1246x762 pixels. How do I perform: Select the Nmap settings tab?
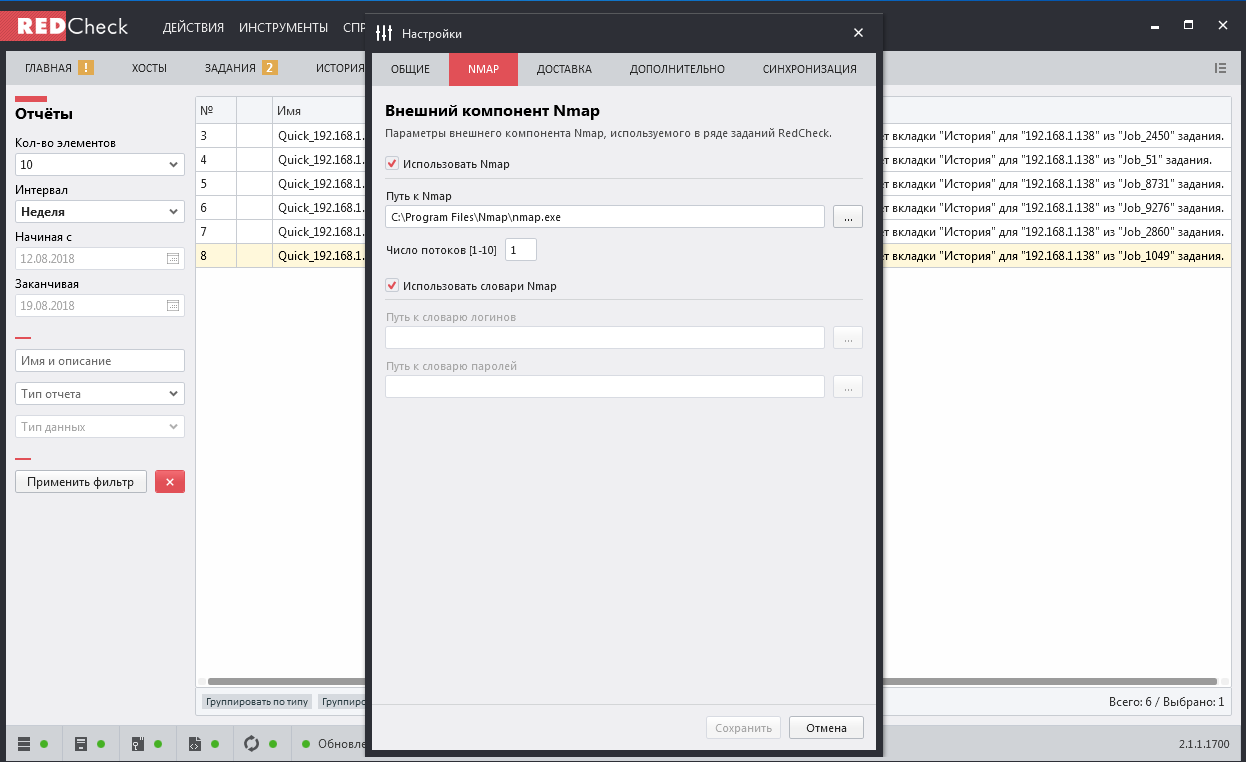[484, 69]
